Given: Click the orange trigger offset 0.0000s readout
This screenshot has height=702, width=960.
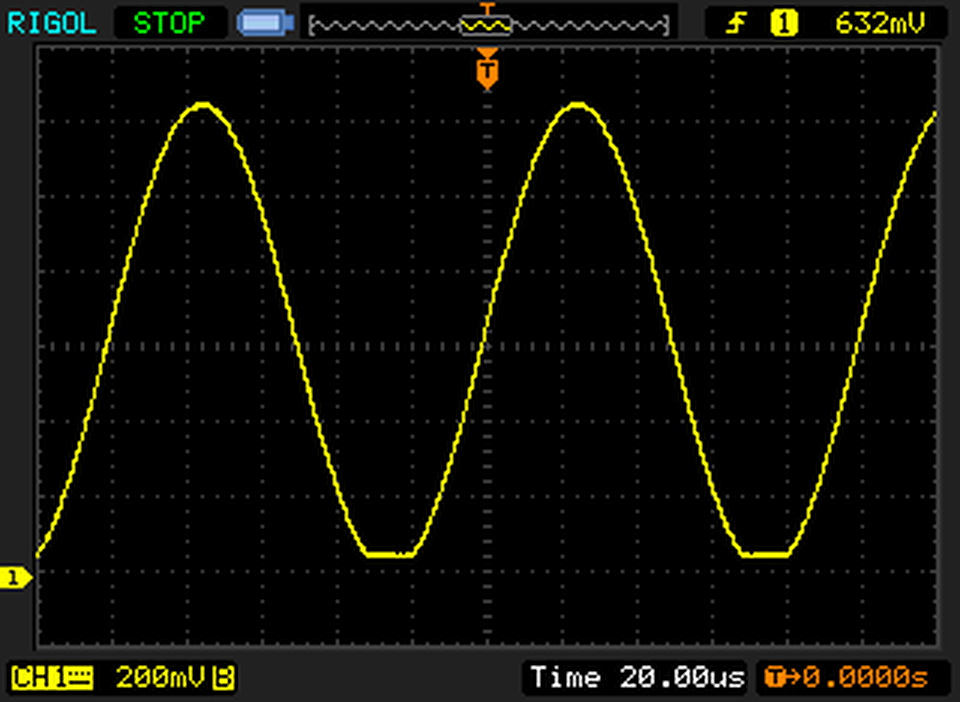Looking at the screenshot, I should coord(847,678).
